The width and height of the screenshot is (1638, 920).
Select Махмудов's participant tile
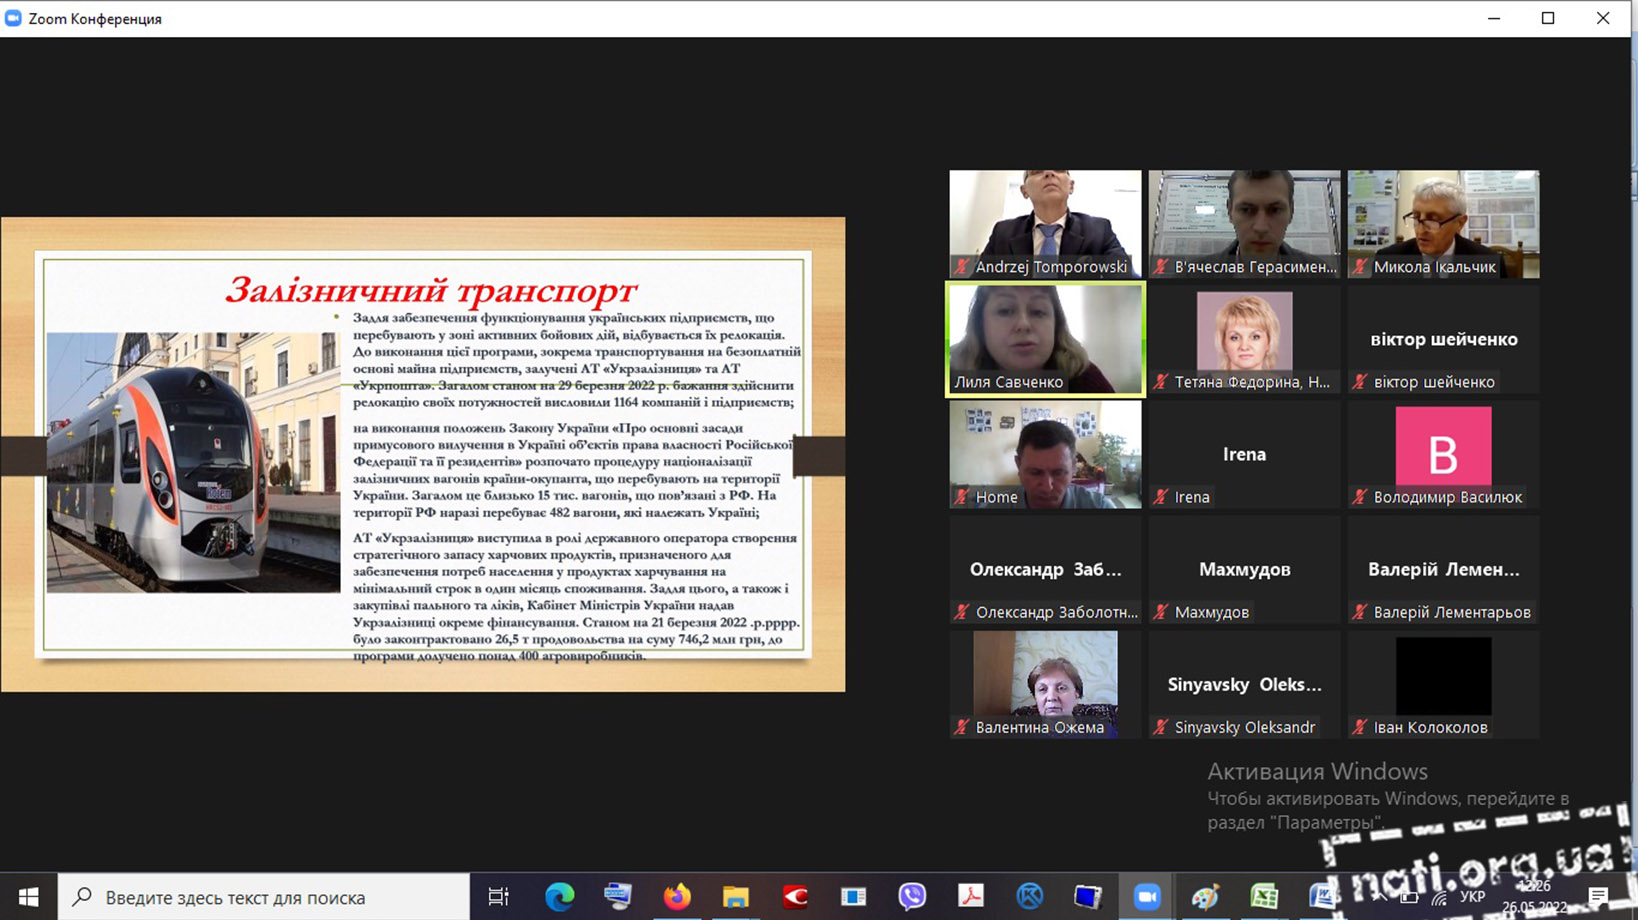point(1244,569)
